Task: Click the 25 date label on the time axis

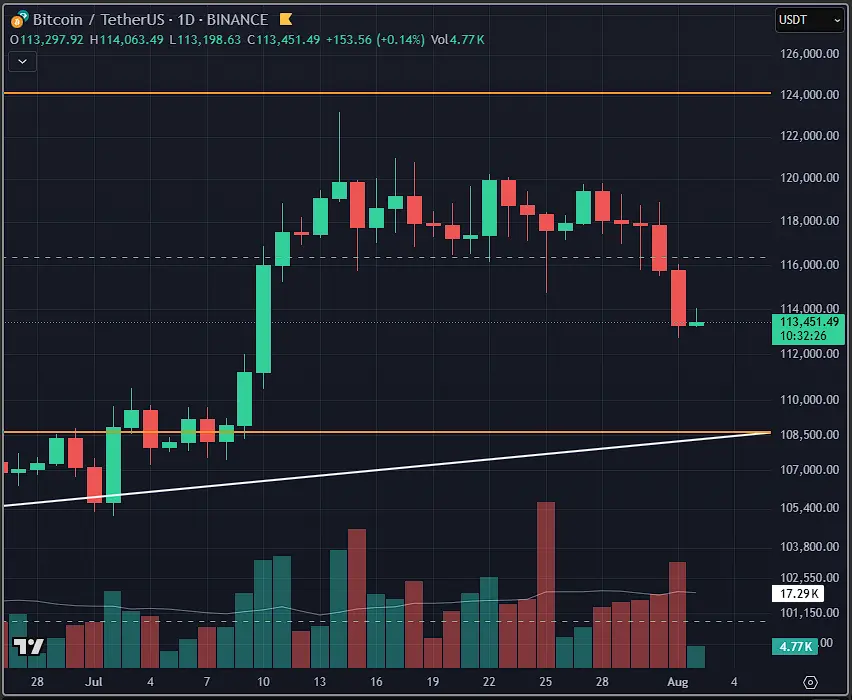Action: (546, 682)
